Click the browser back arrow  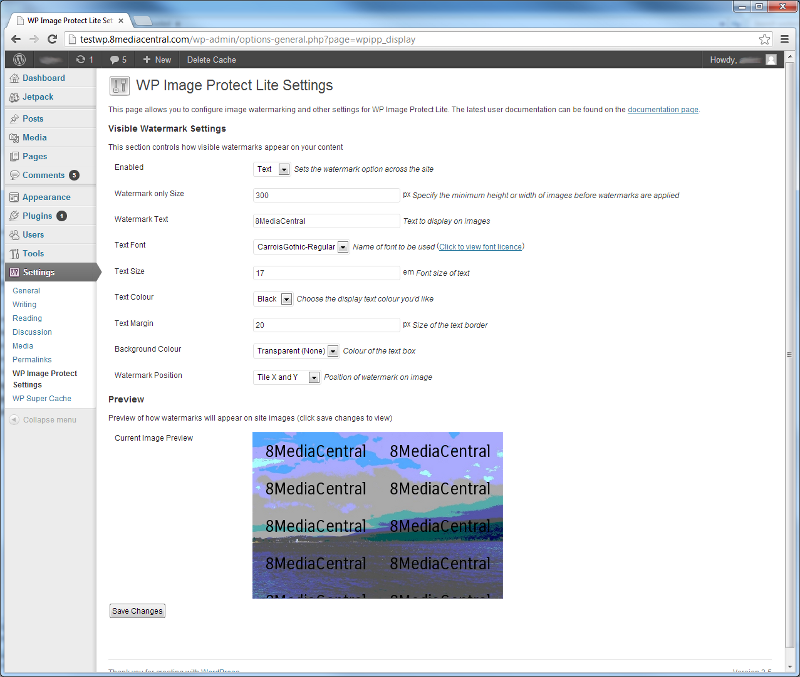pyautogui.click(x=16, y=39)
